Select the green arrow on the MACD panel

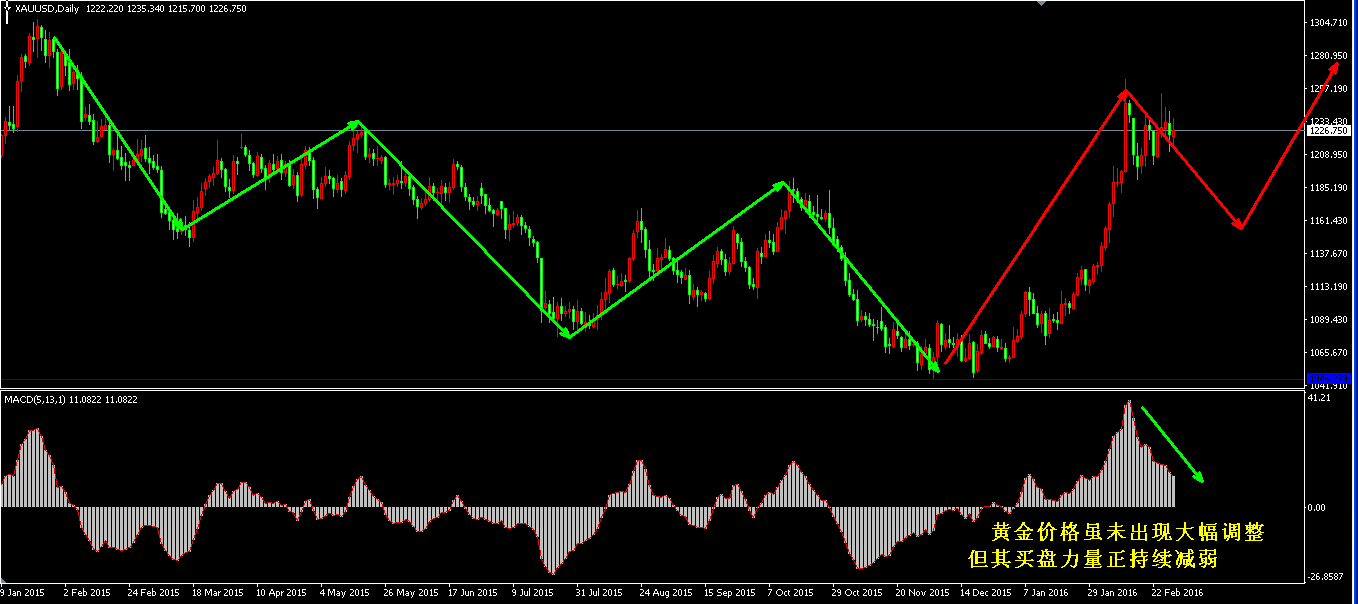pyautogui.click(x=1172, y=445)
